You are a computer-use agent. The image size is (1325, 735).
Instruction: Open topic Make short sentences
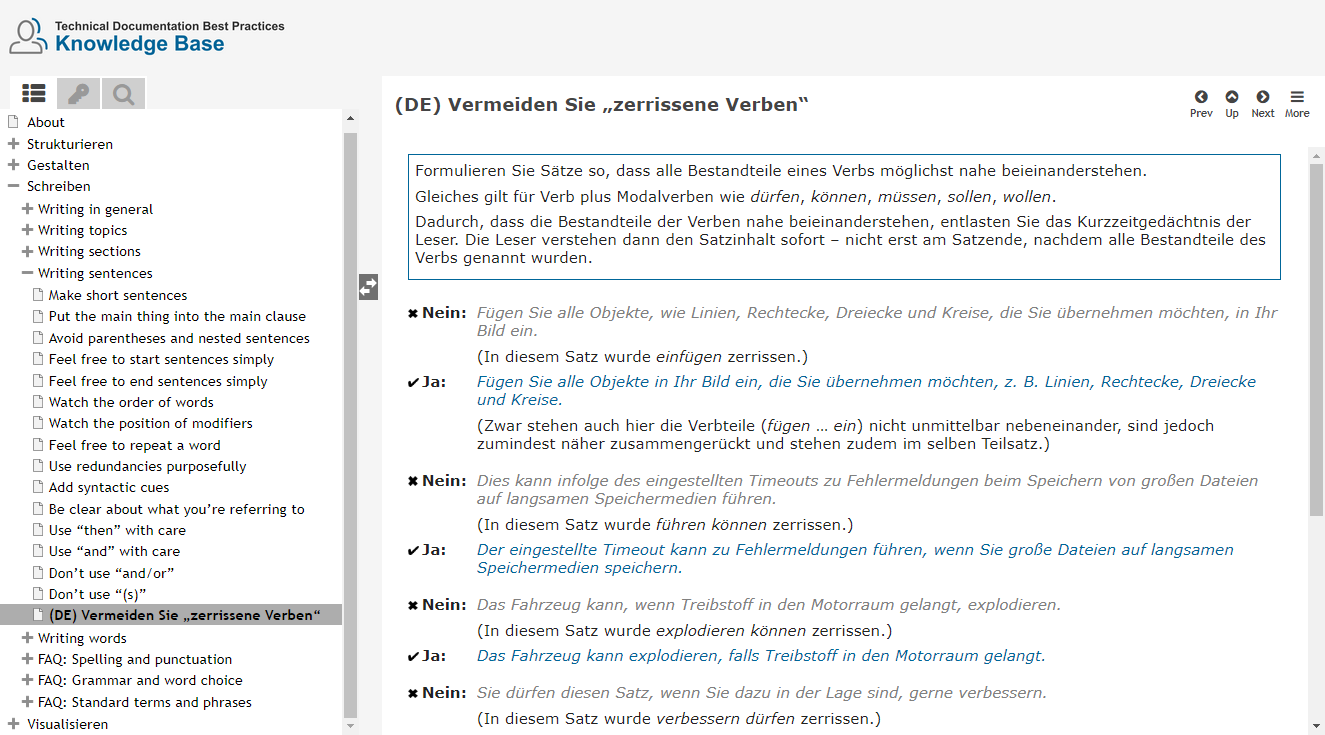[x=118, y=295]
